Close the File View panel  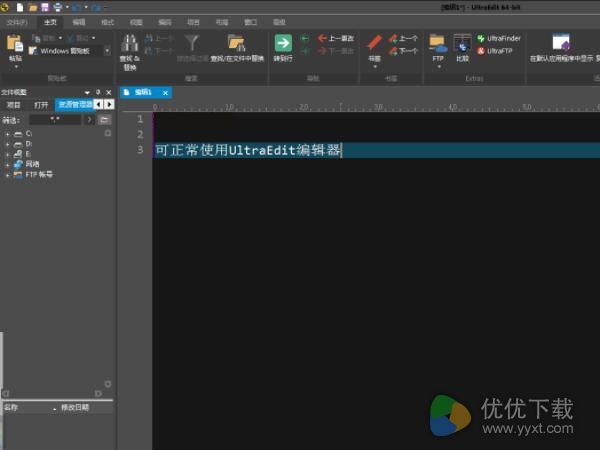tap(109, 92)
